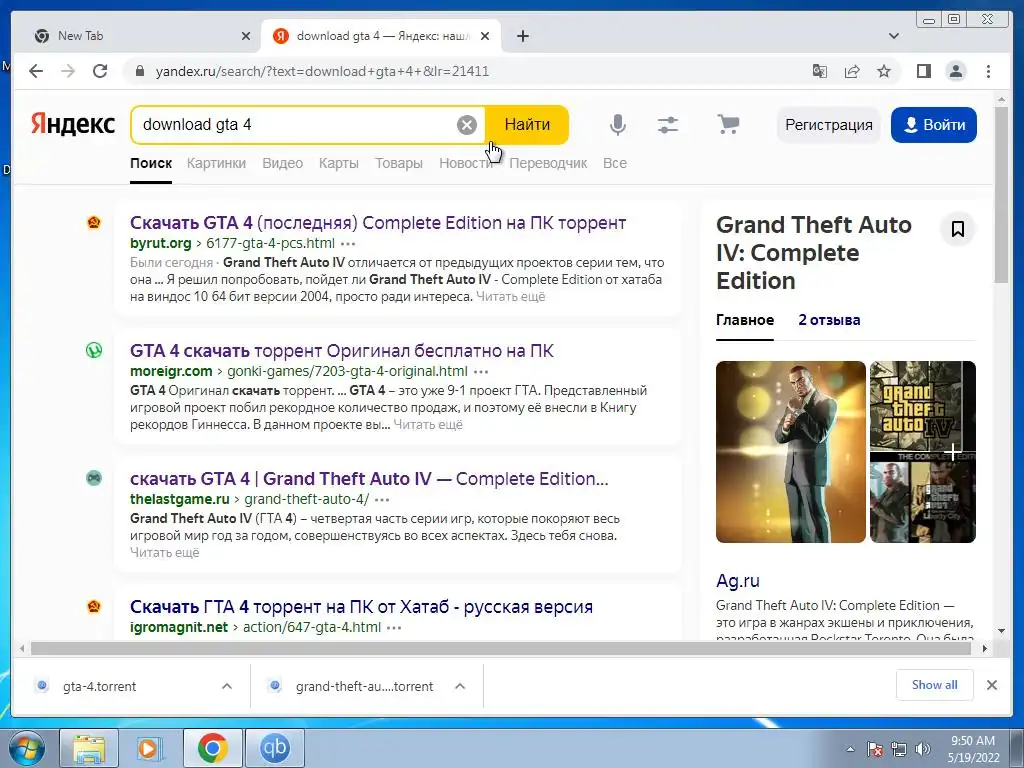1024x768 pixels.
Task: Open Yandex search settings sliders icon
Action: pyautogui.click(x=667, y=125)
